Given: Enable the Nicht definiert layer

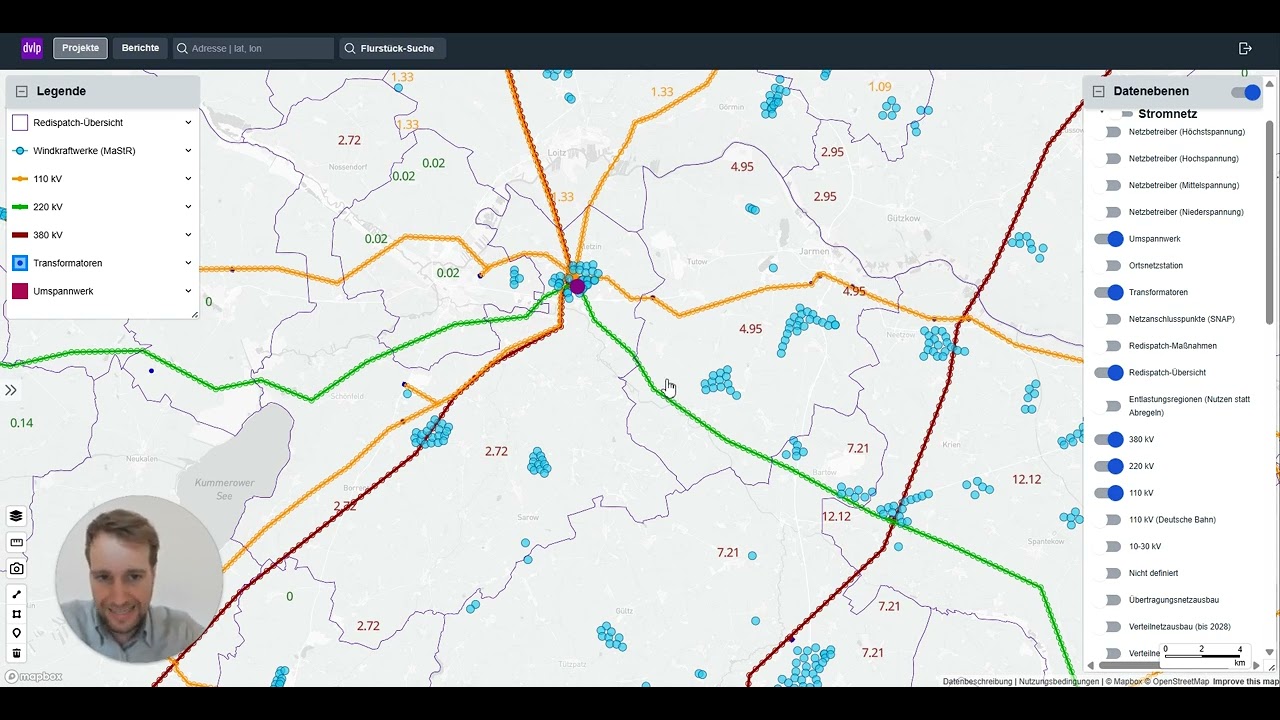Looking at the screenshot, I should (x=1109, y=573).
